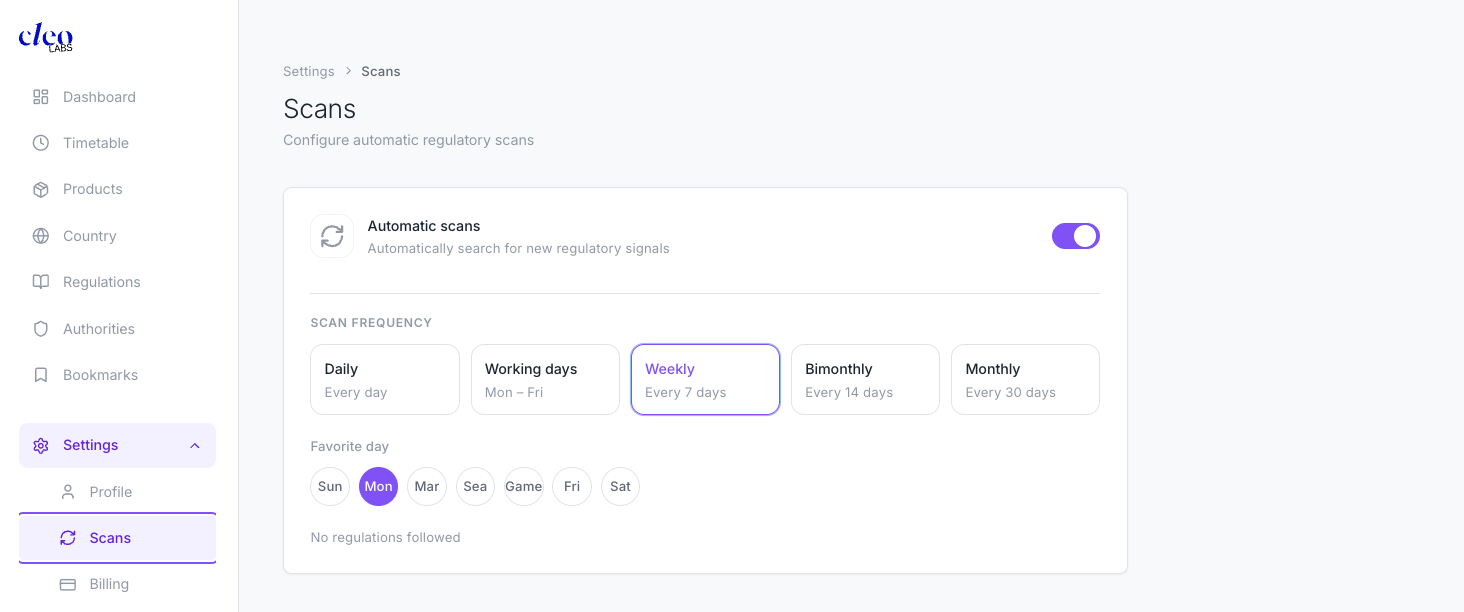
Task: Set Sun as favorite day
Action: click(330, 486)
